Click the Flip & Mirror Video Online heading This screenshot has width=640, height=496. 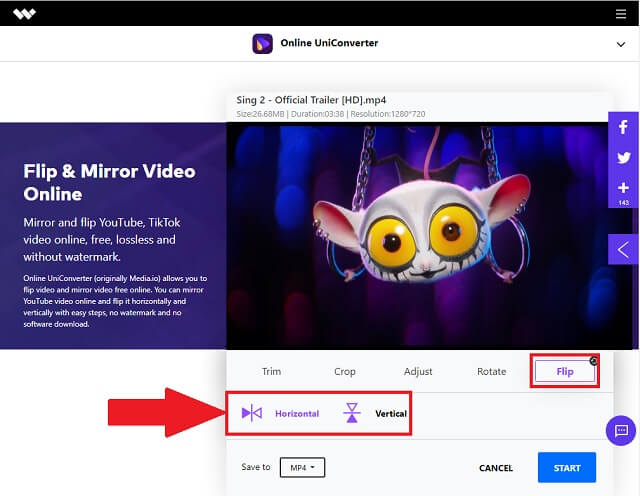tap(109, 182)
